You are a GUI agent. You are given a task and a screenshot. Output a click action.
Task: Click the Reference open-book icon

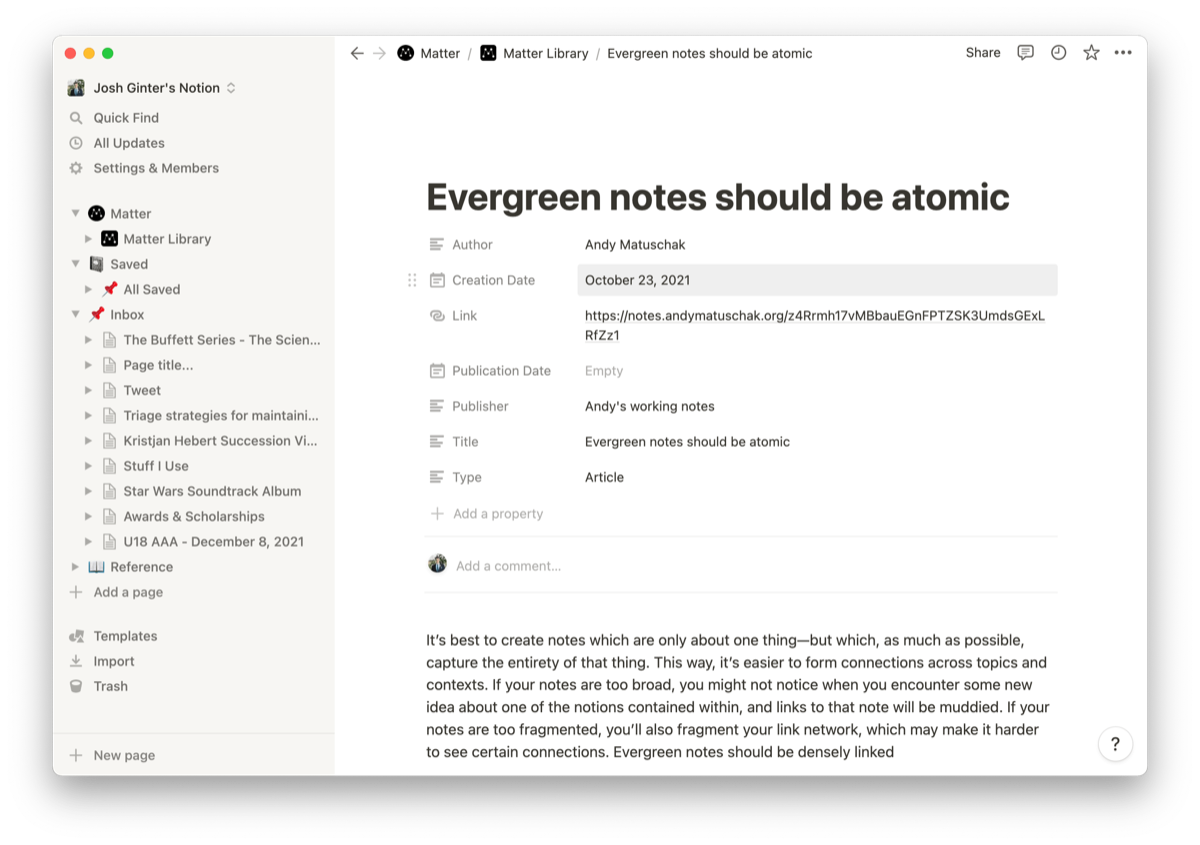[x=96, y=567]
